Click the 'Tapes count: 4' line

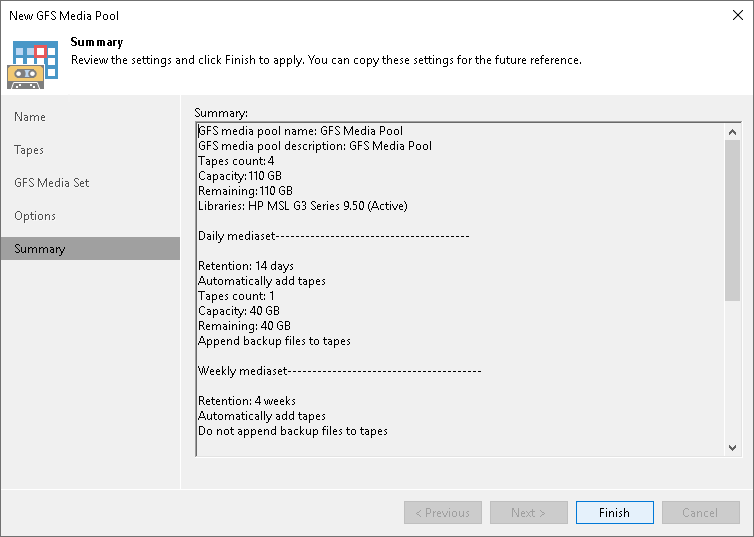pos(236,161)
